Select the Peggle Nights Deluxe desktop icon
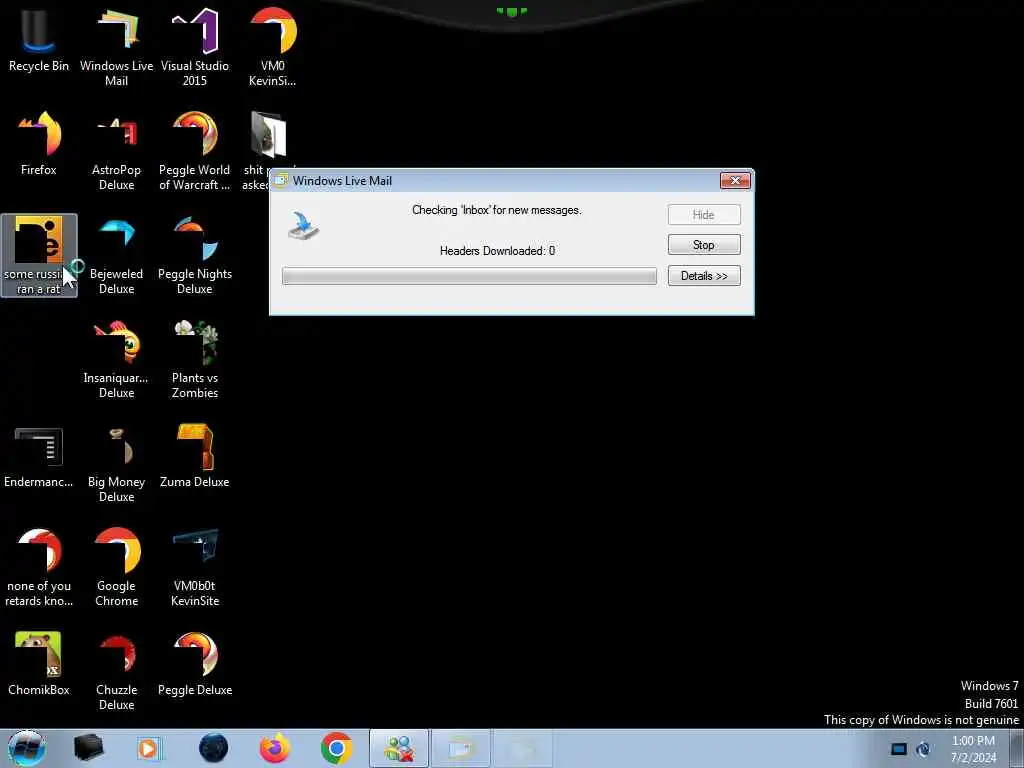The image size is (1024, 768). [195, 256]
